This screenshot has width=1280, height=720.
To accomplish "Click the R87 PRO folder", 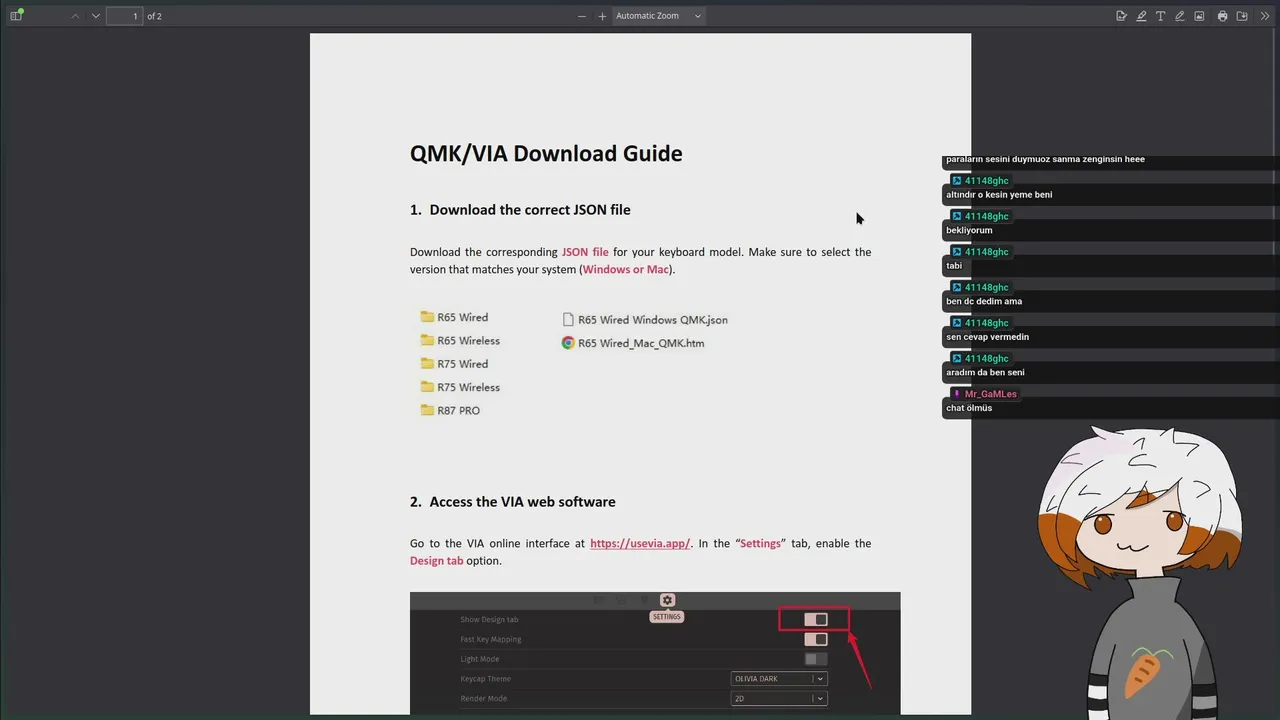I will (450, 410).
